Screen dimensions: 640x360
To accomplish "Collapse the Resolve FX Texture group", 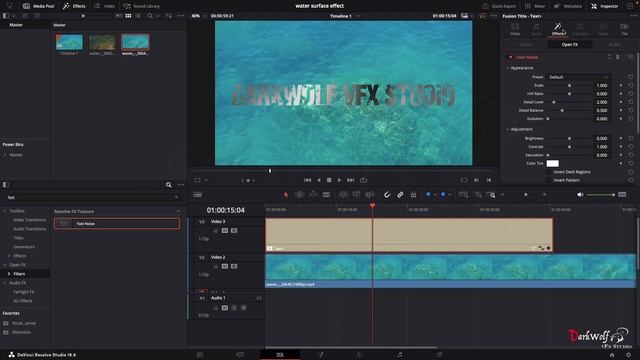I will point(178,211).
